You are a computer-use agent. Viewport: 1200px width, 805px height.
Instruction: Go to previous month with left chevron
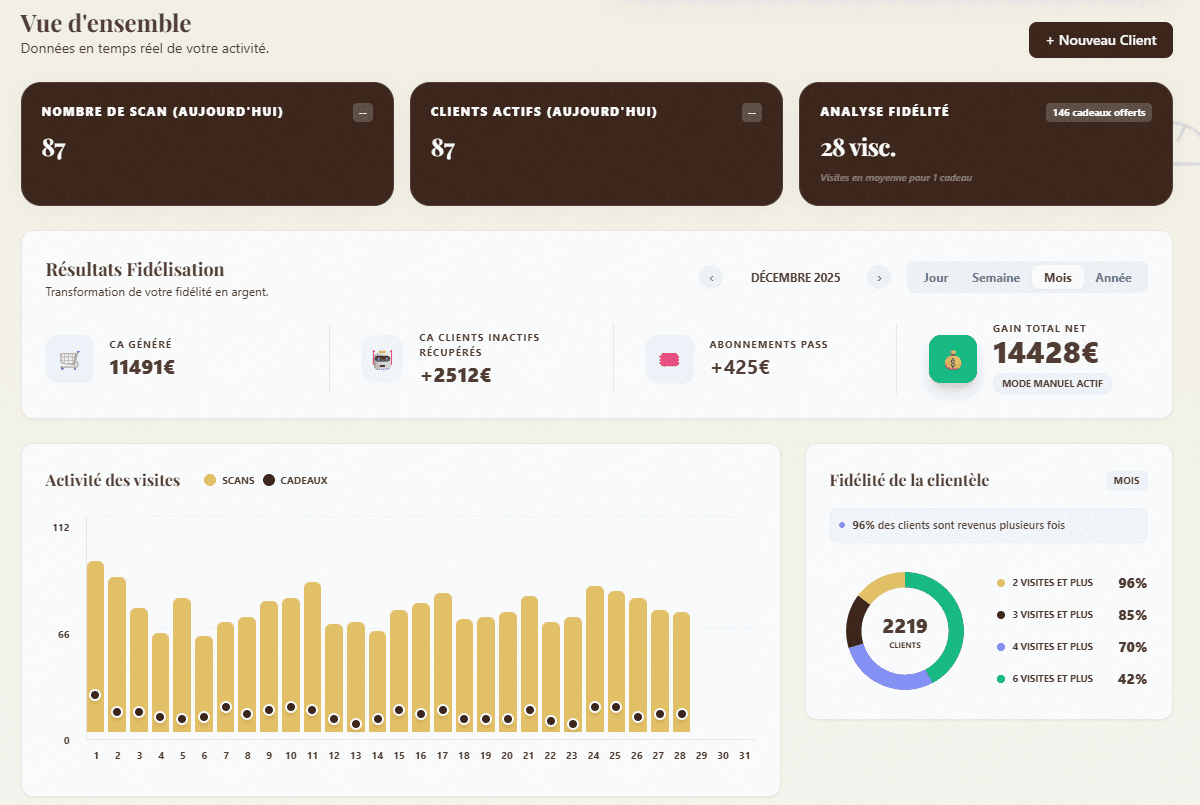(711, 278)
